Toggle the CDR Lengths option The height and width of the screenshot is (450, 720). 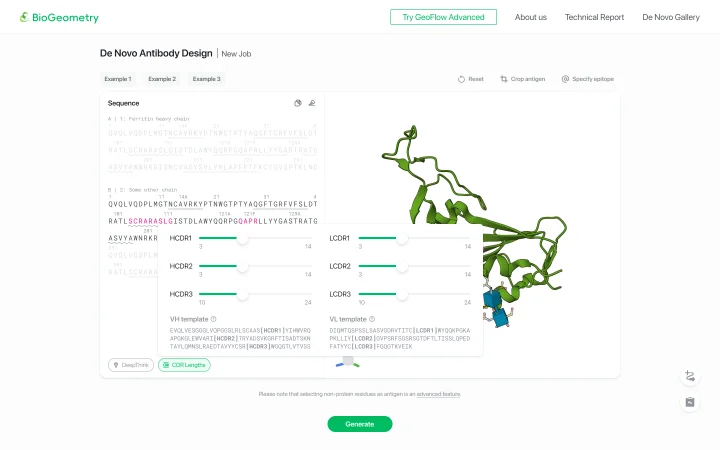pyautogui.click(x=184, y=365)
